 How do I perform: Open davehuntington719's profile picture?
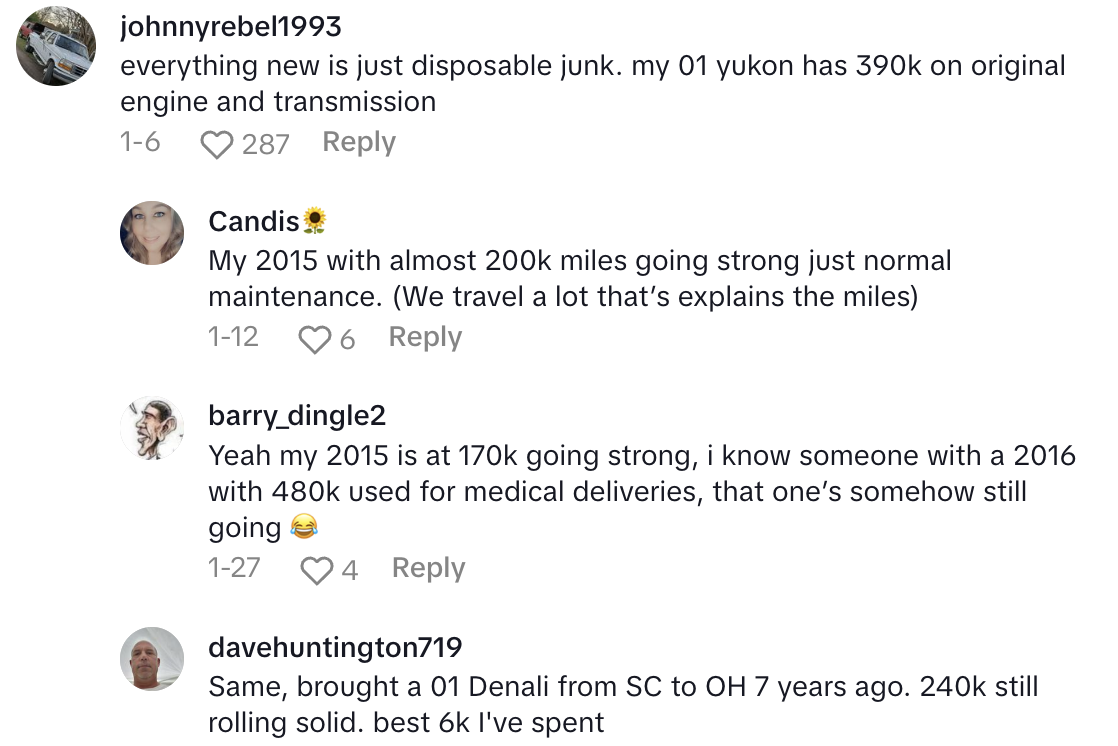(x=152, y=658)
